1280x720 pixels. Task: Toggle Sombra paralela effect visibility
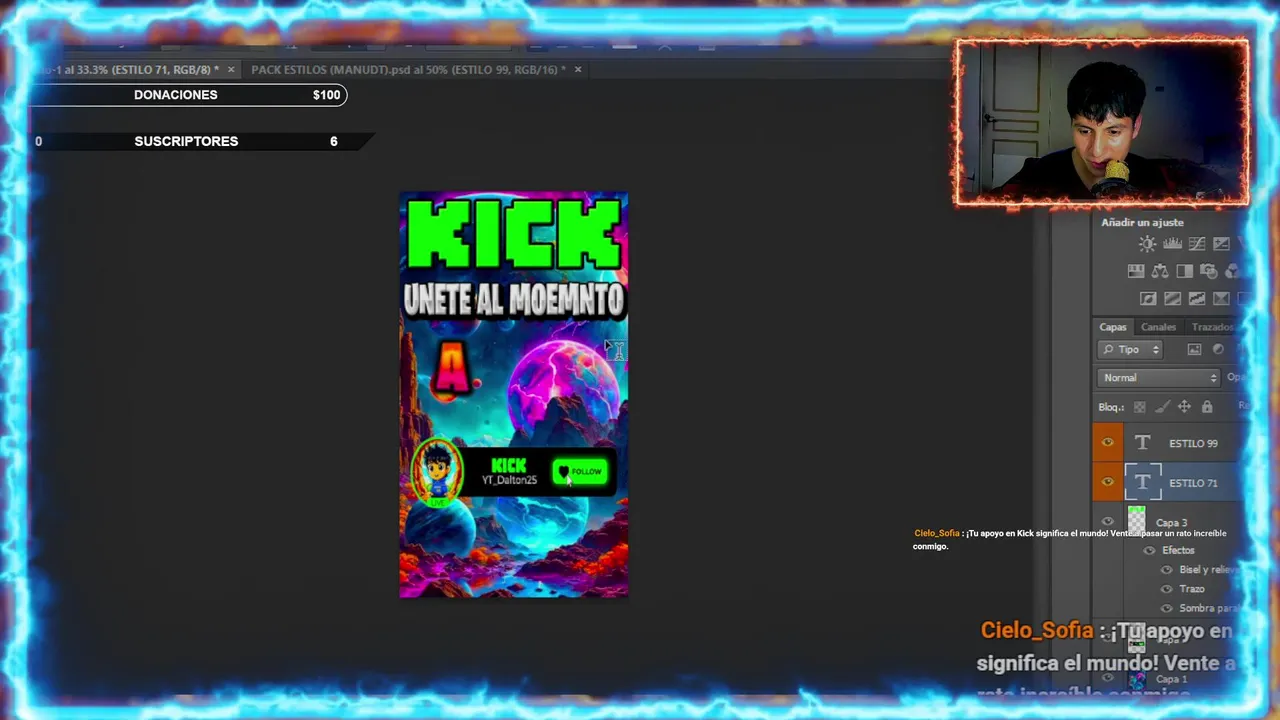tap(1166, 608)
